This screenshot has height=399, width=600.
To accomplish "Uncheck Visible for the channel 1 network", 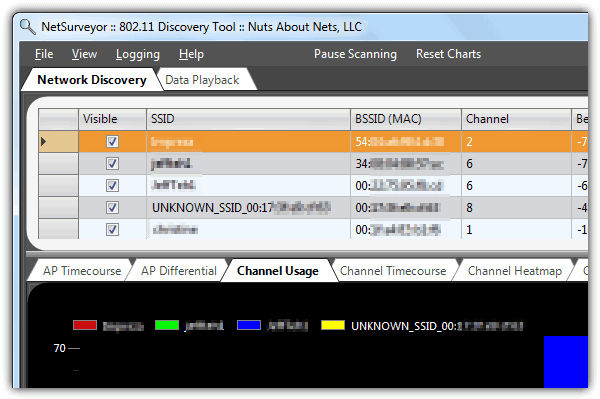I will 112,230.
